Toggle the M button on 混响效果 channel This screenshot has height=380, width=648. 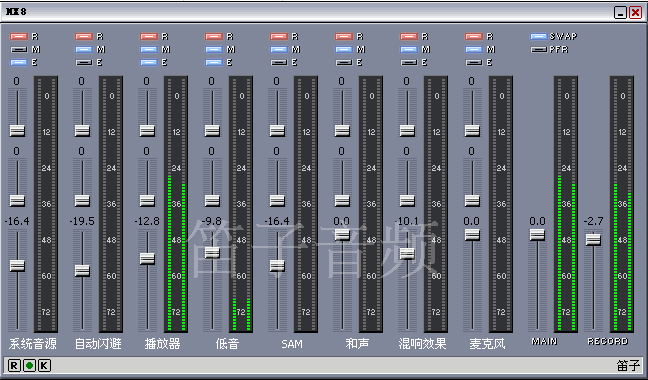click(408, 50)
